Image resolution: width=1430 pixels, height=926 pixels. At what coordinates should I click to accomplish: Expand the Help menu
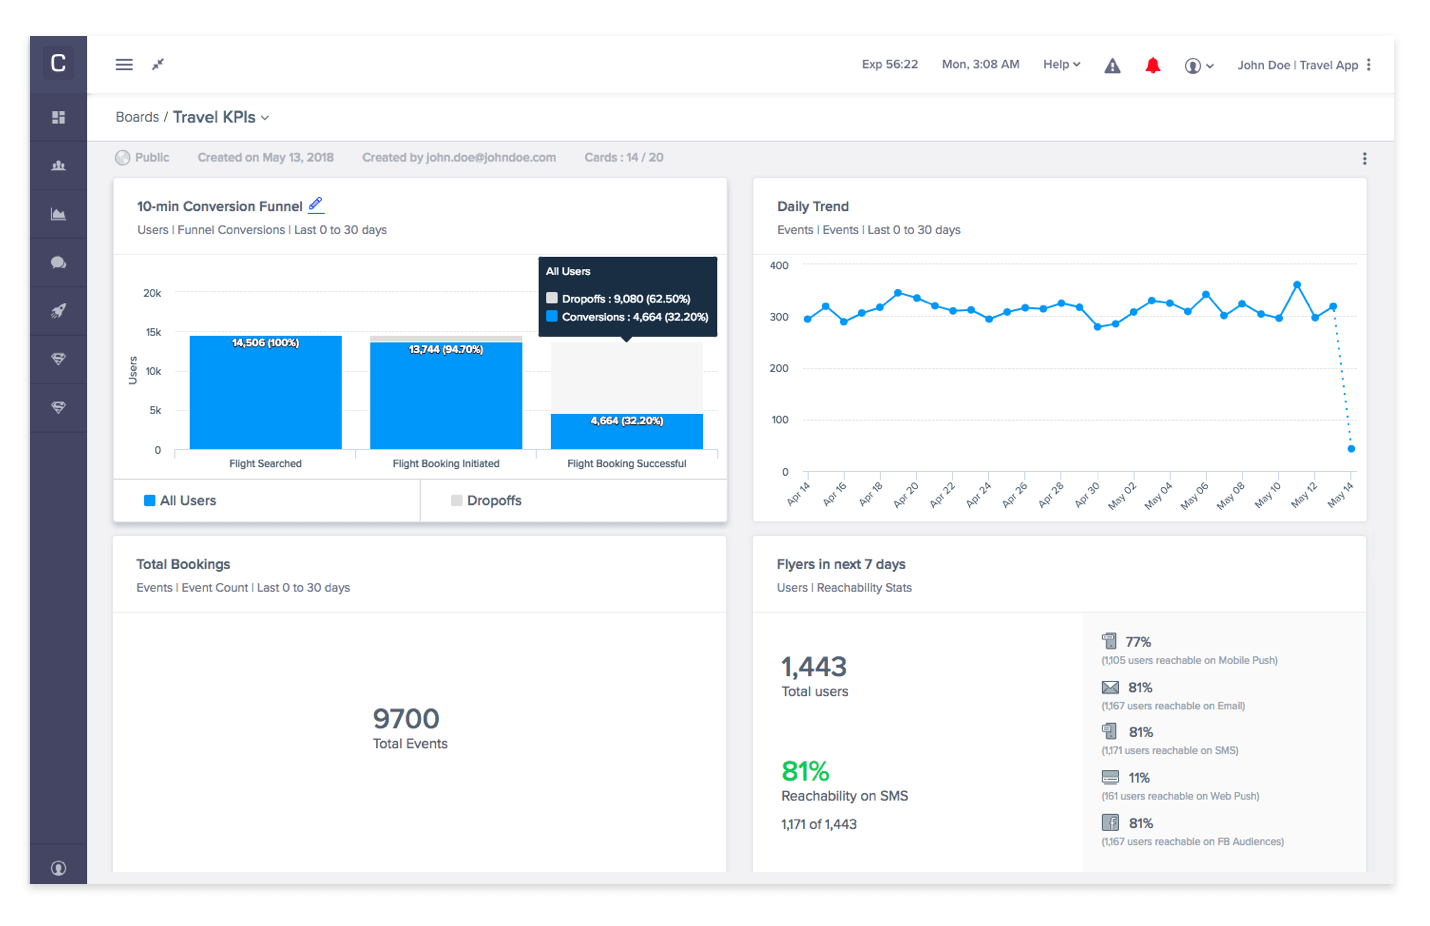coord(1061,64)
